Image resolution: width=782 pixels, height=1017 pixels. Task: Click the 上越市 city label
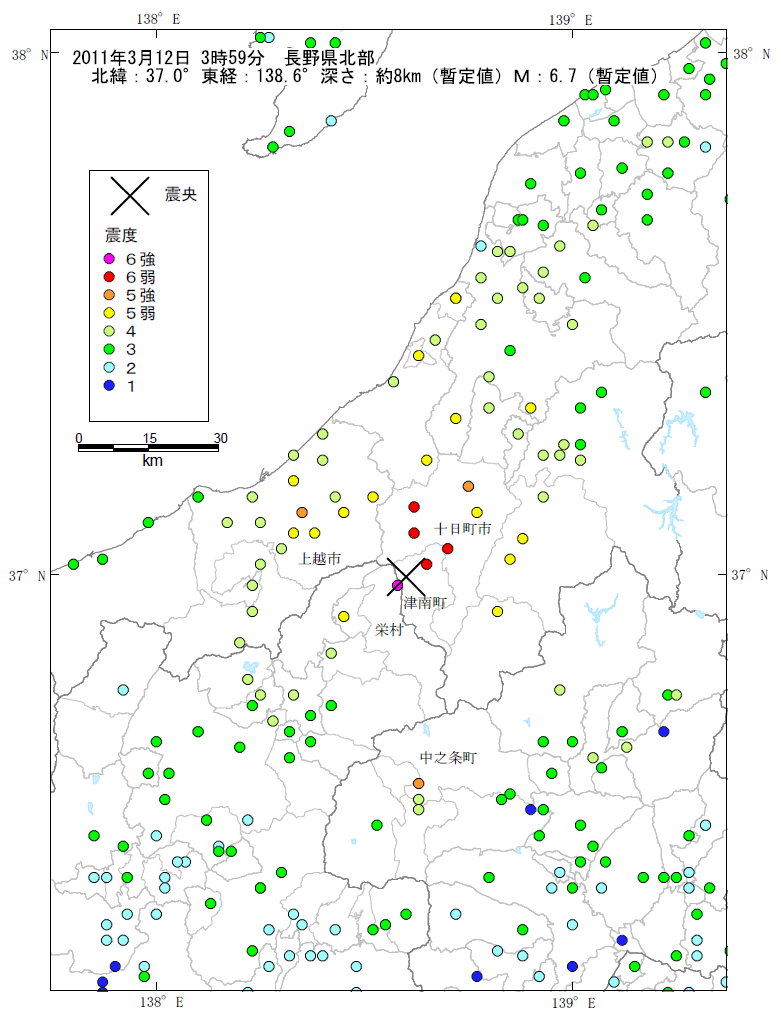click(320, 558)
